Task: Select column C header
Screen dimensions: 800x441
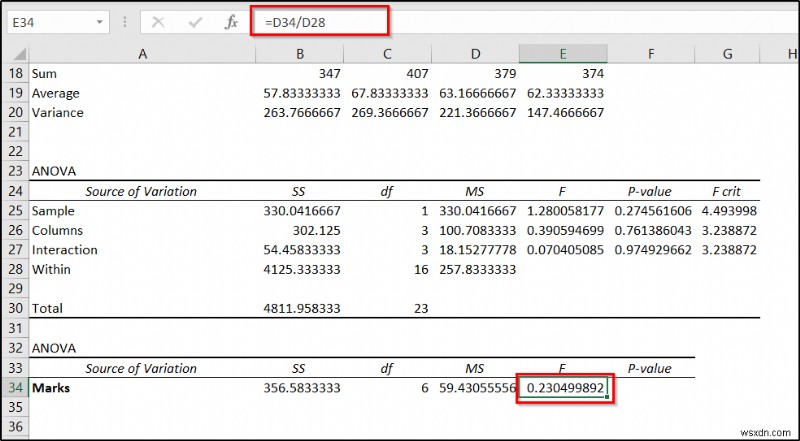Action: tap(388, 54)
